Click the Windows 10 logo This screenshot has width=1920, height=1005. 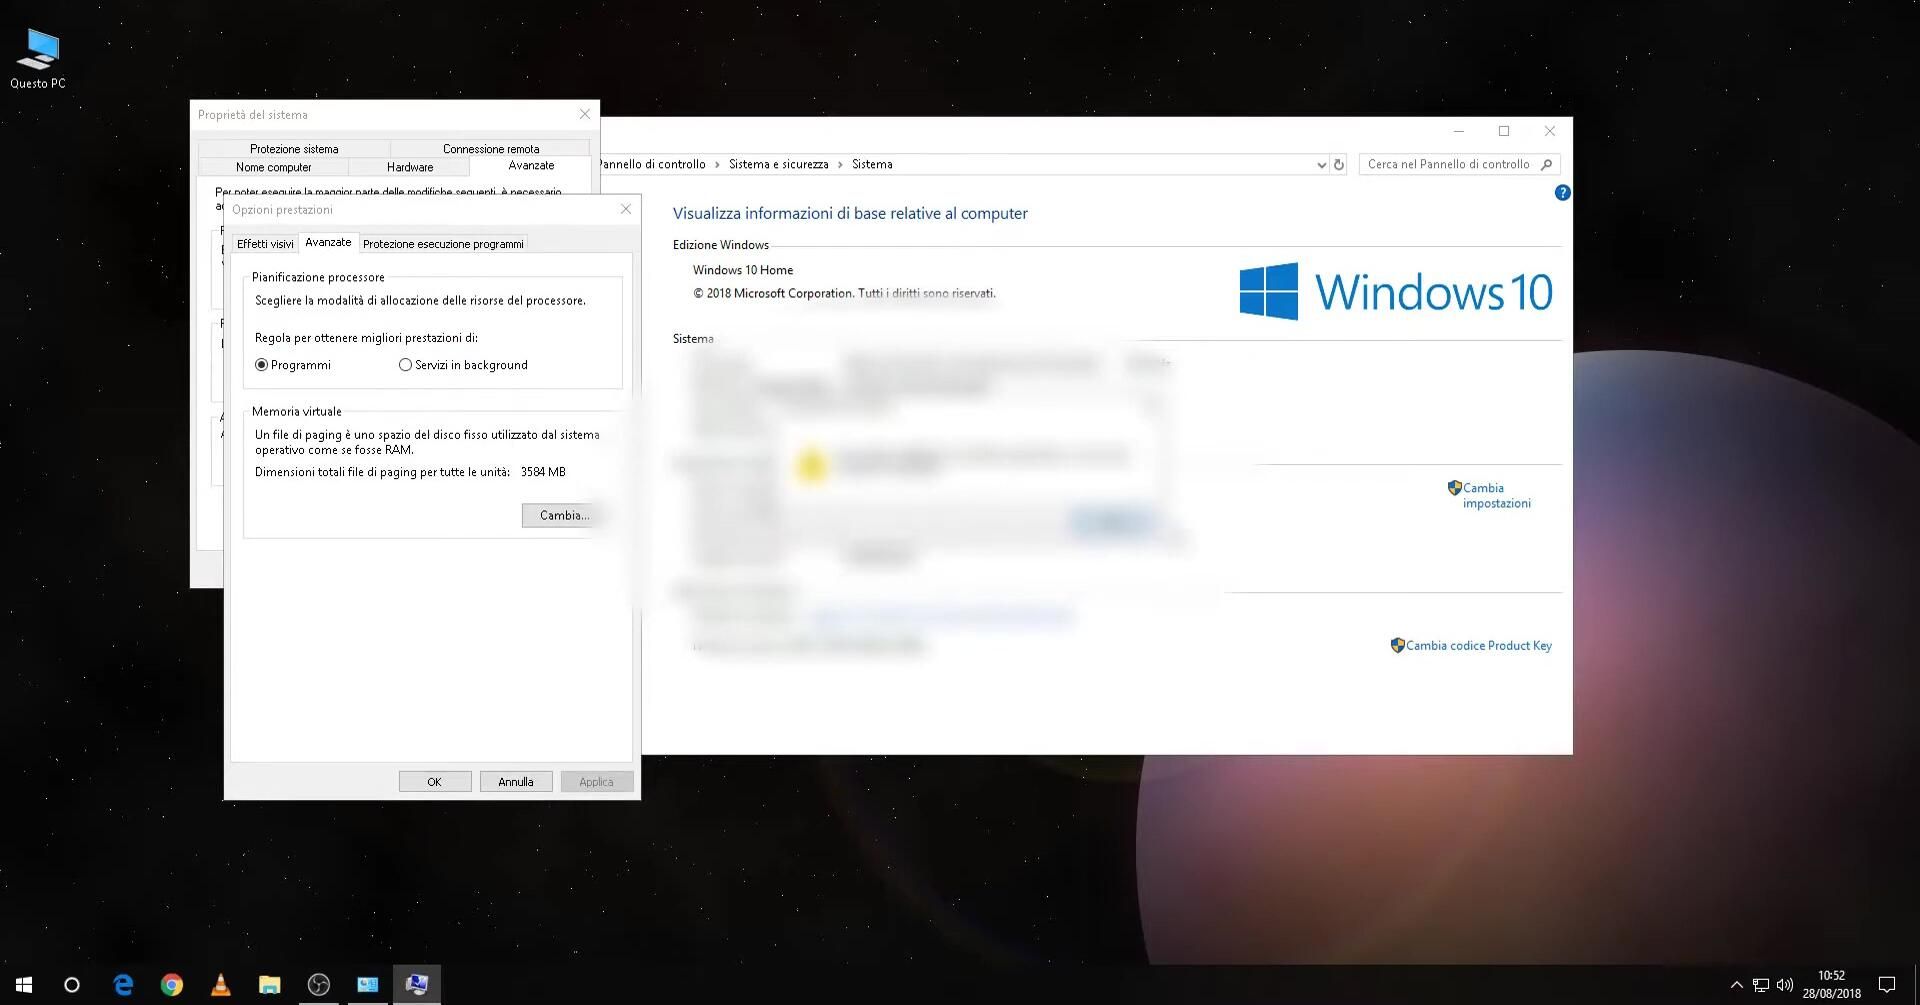(1396, 291)
